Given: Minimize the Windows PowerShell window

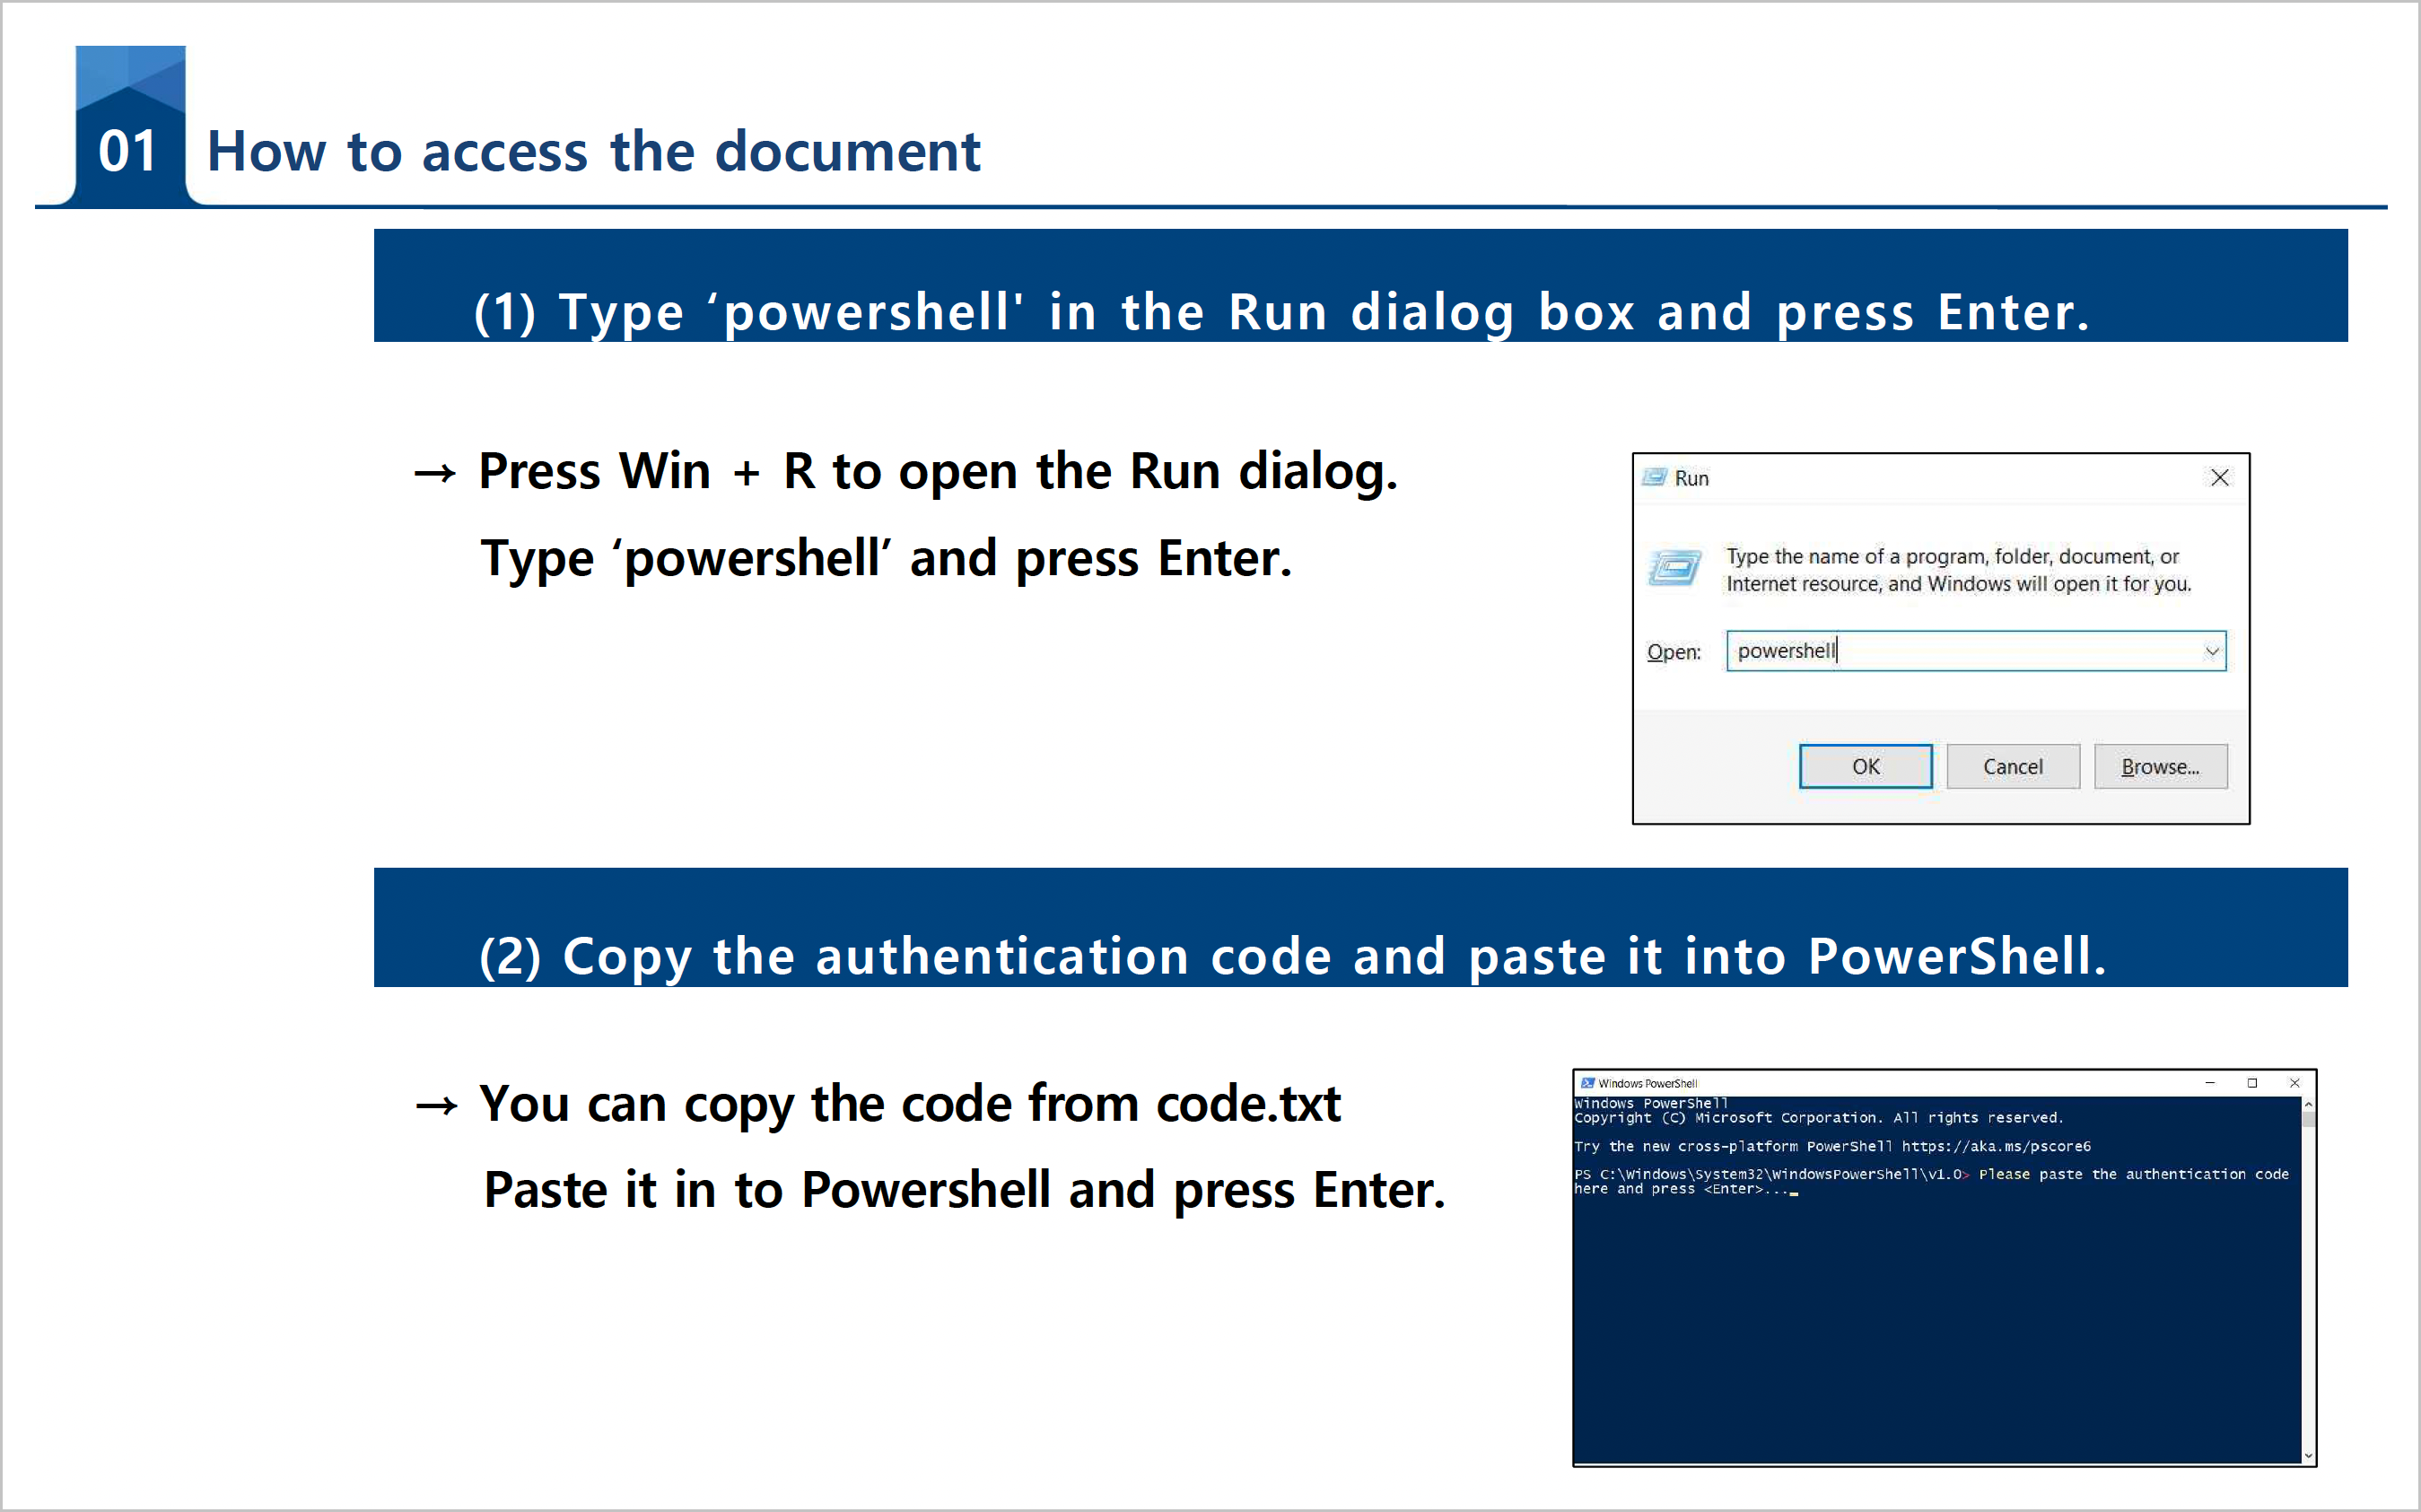Looking at the screenshot, I should tap(2210, 1083).
